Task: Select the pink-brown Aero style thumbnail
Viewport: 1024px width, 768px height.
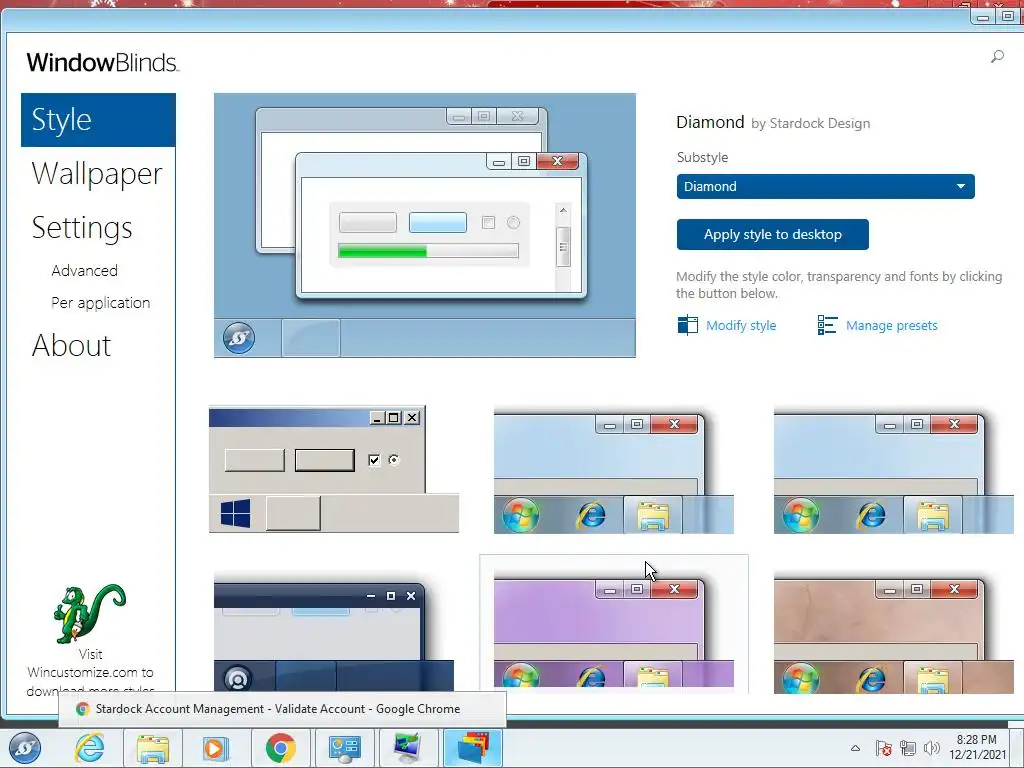Action: coord(893,633)
